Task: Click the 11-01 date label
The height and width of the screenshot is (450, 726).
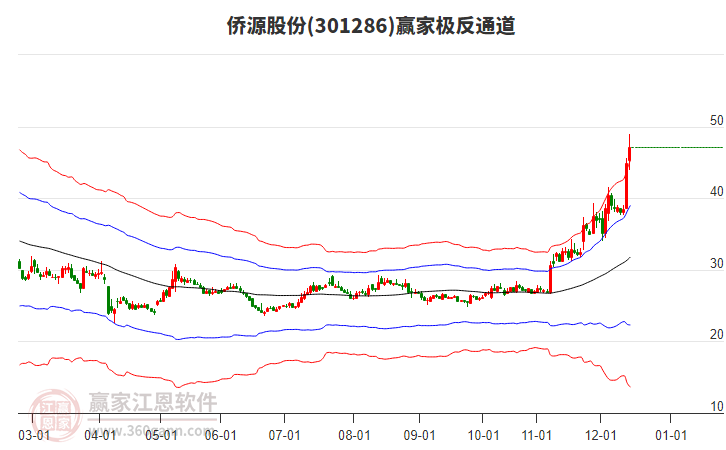Action: (x=537, y=436)
